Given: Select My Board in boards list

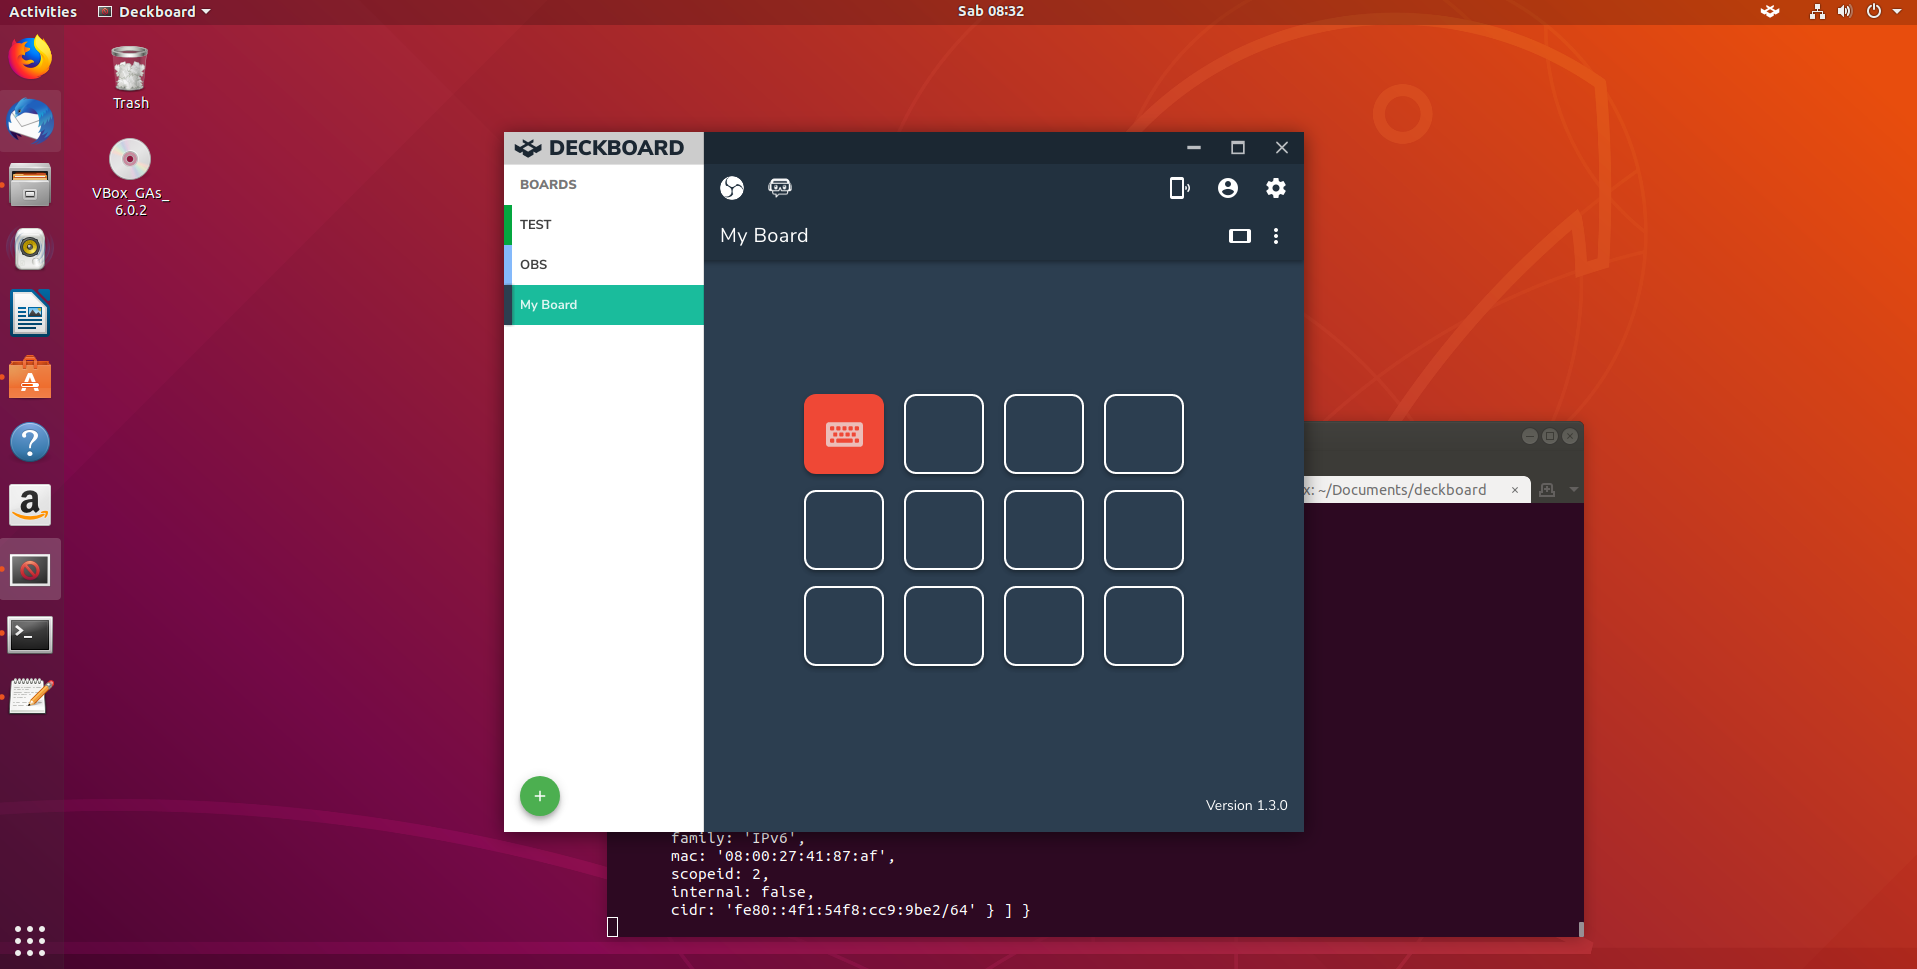Looking at the screenshot, I should pyautogui.click(x=604, y=305).
